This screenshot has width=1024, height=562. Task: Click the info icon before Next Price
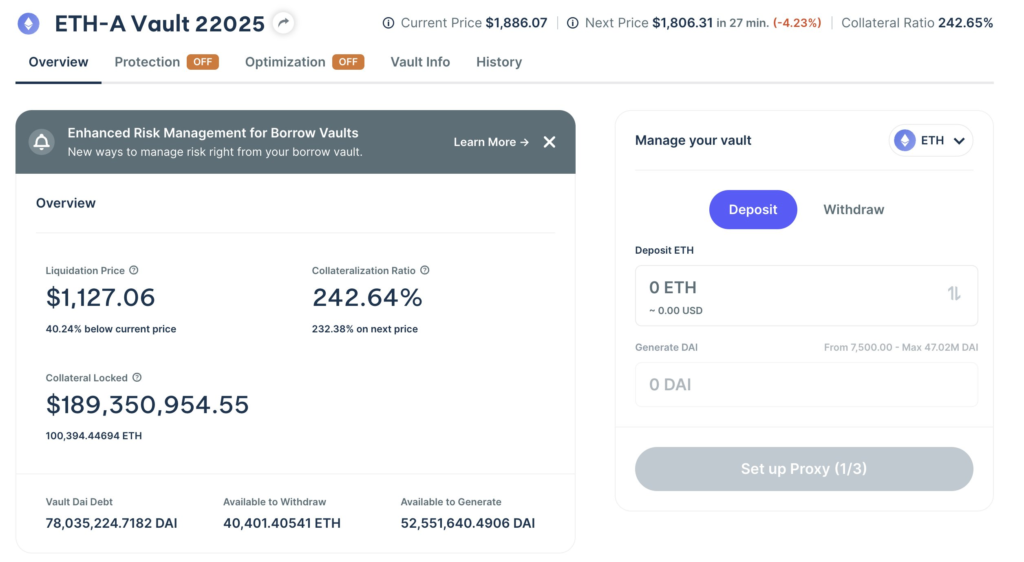572,23
